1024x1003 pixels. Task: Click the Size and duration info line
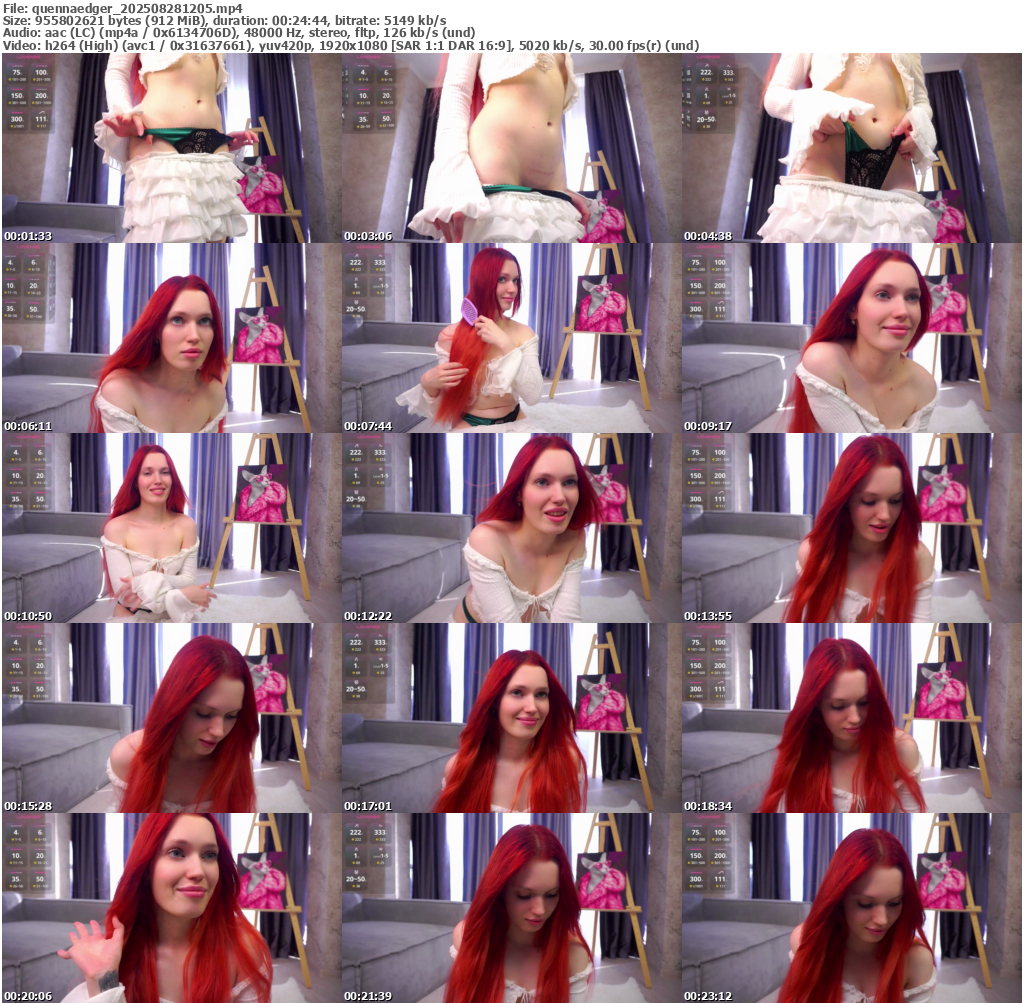coord(225,20)
